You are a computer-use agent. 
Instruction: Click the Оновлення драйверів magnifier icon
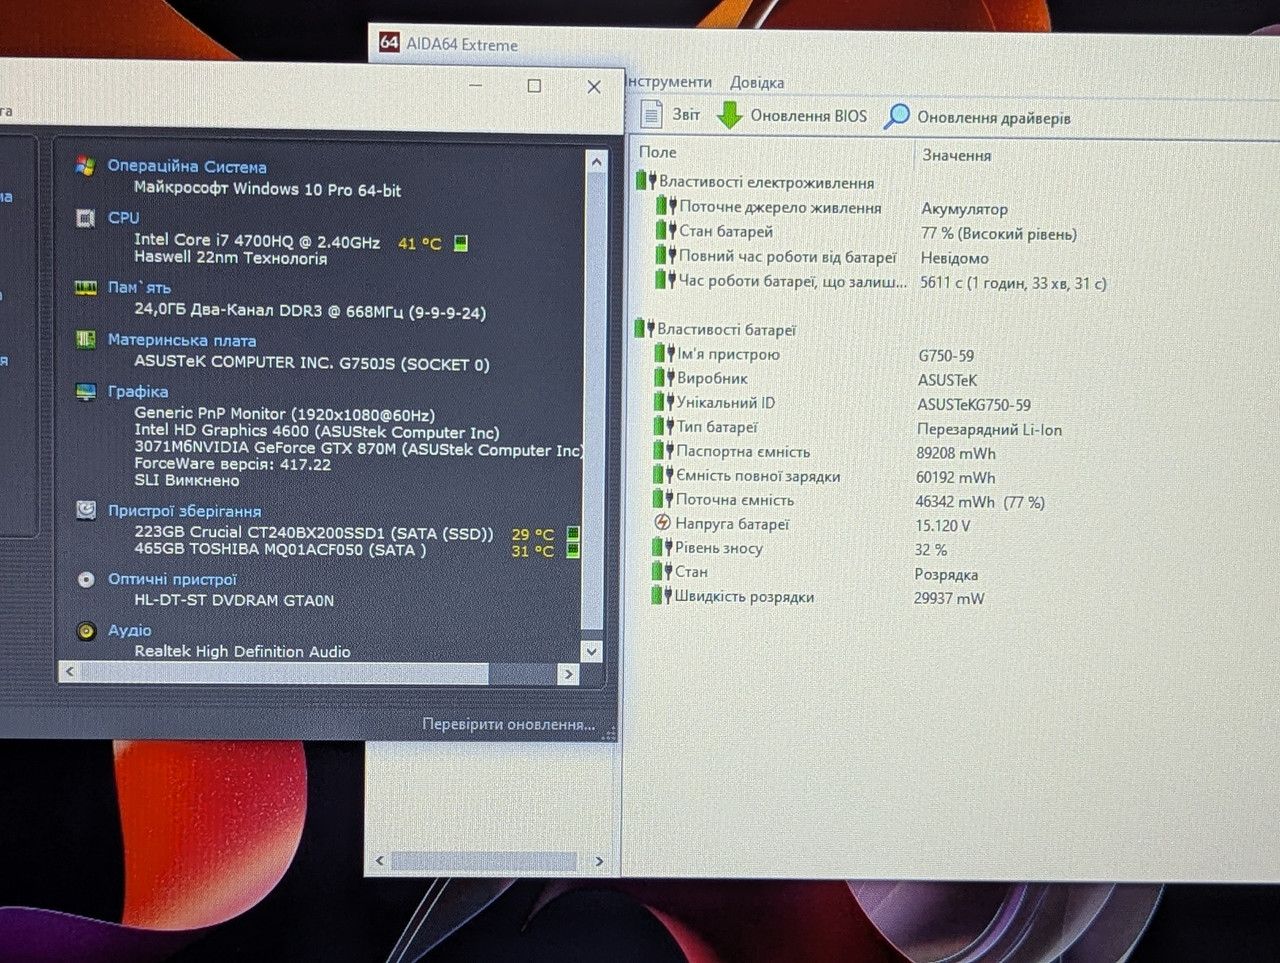click(x=897, y=117)
